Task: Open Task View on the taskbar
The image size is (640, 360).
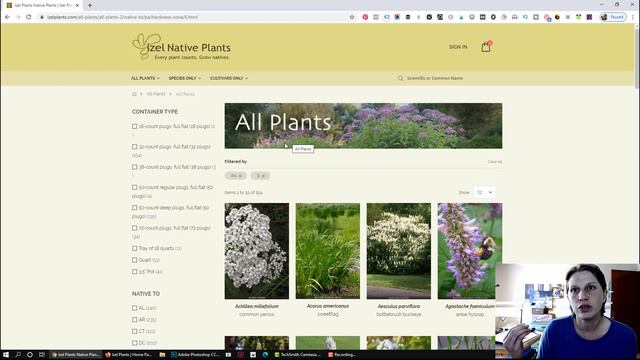Action: point(42,355)
